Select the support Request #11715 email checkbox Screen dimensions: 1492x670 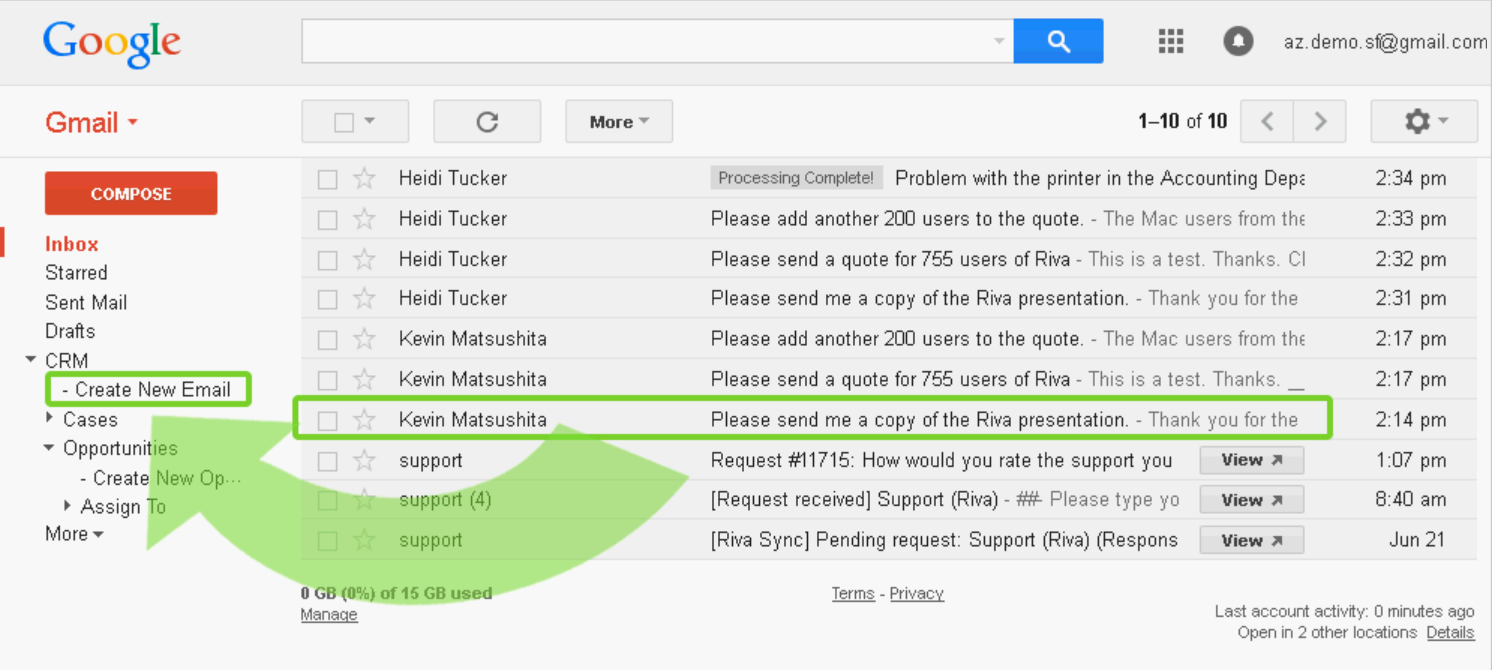[327, 462]
